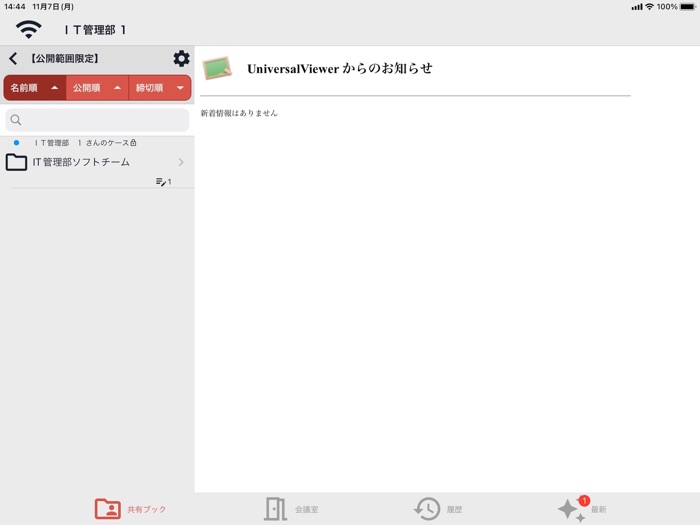Sort by 公開順 publish order

[x=97, y=88]
